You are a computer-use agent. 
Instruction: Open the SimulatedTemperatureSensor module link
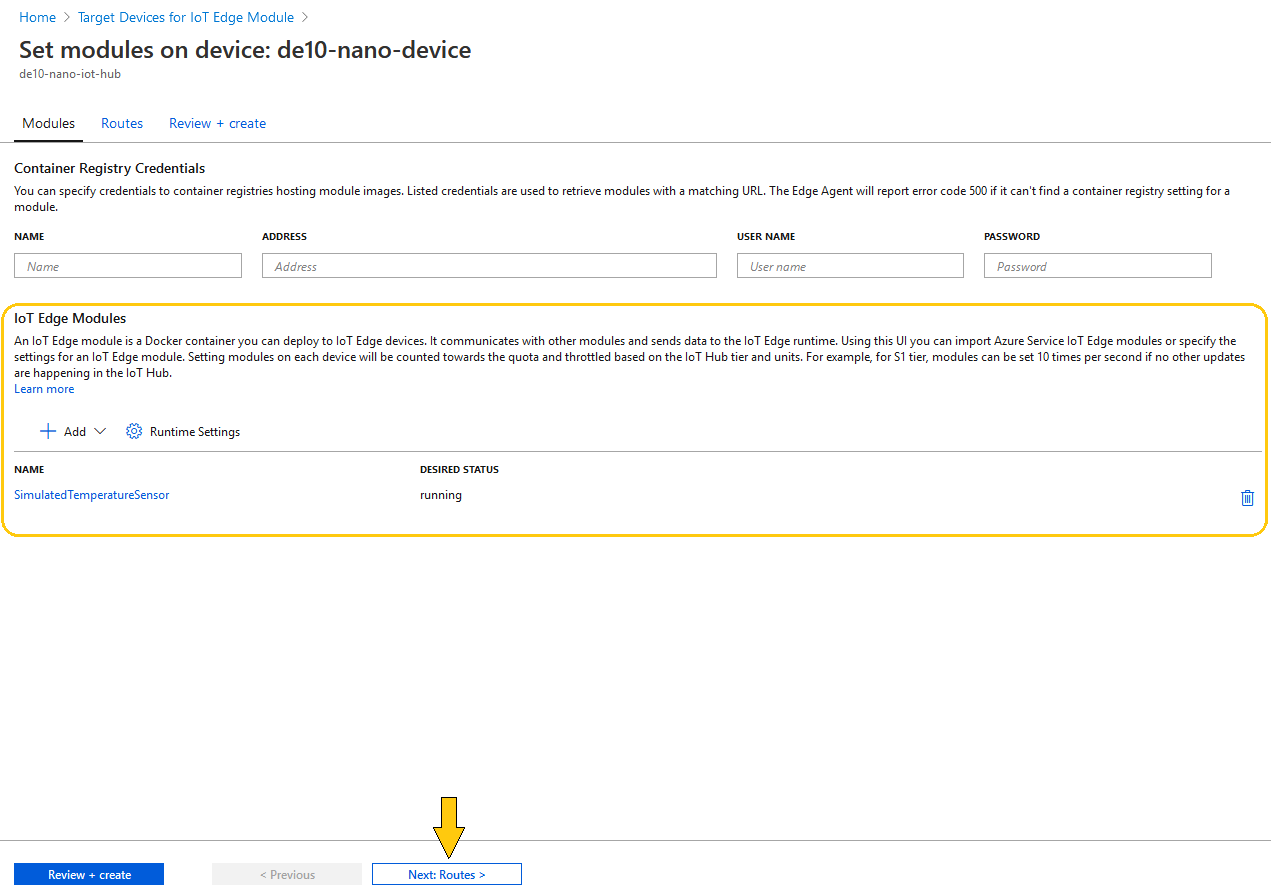coord(92,495)
